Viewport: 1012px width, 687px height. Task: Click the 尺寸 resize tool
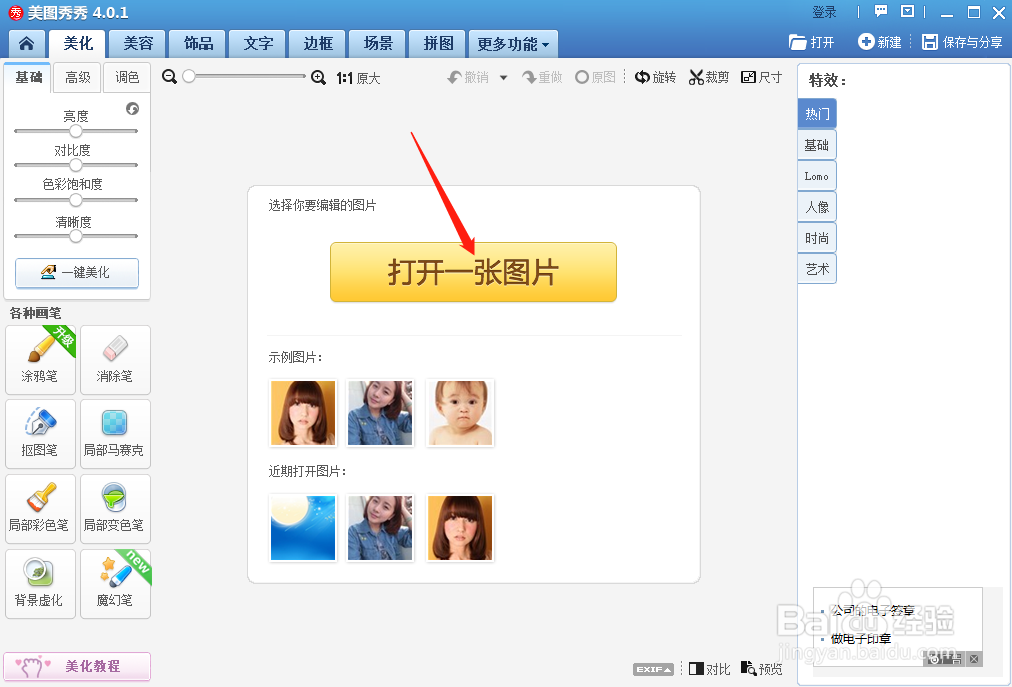(762, 77)
